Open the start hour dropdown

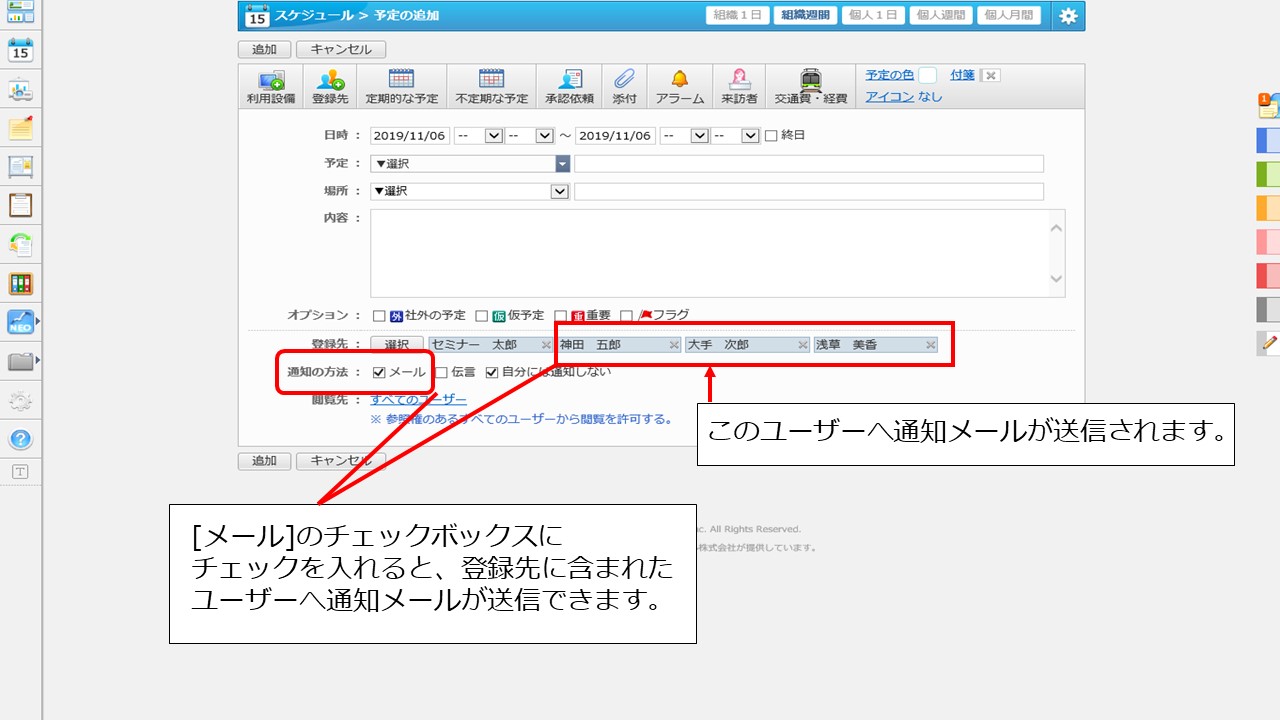493,136
